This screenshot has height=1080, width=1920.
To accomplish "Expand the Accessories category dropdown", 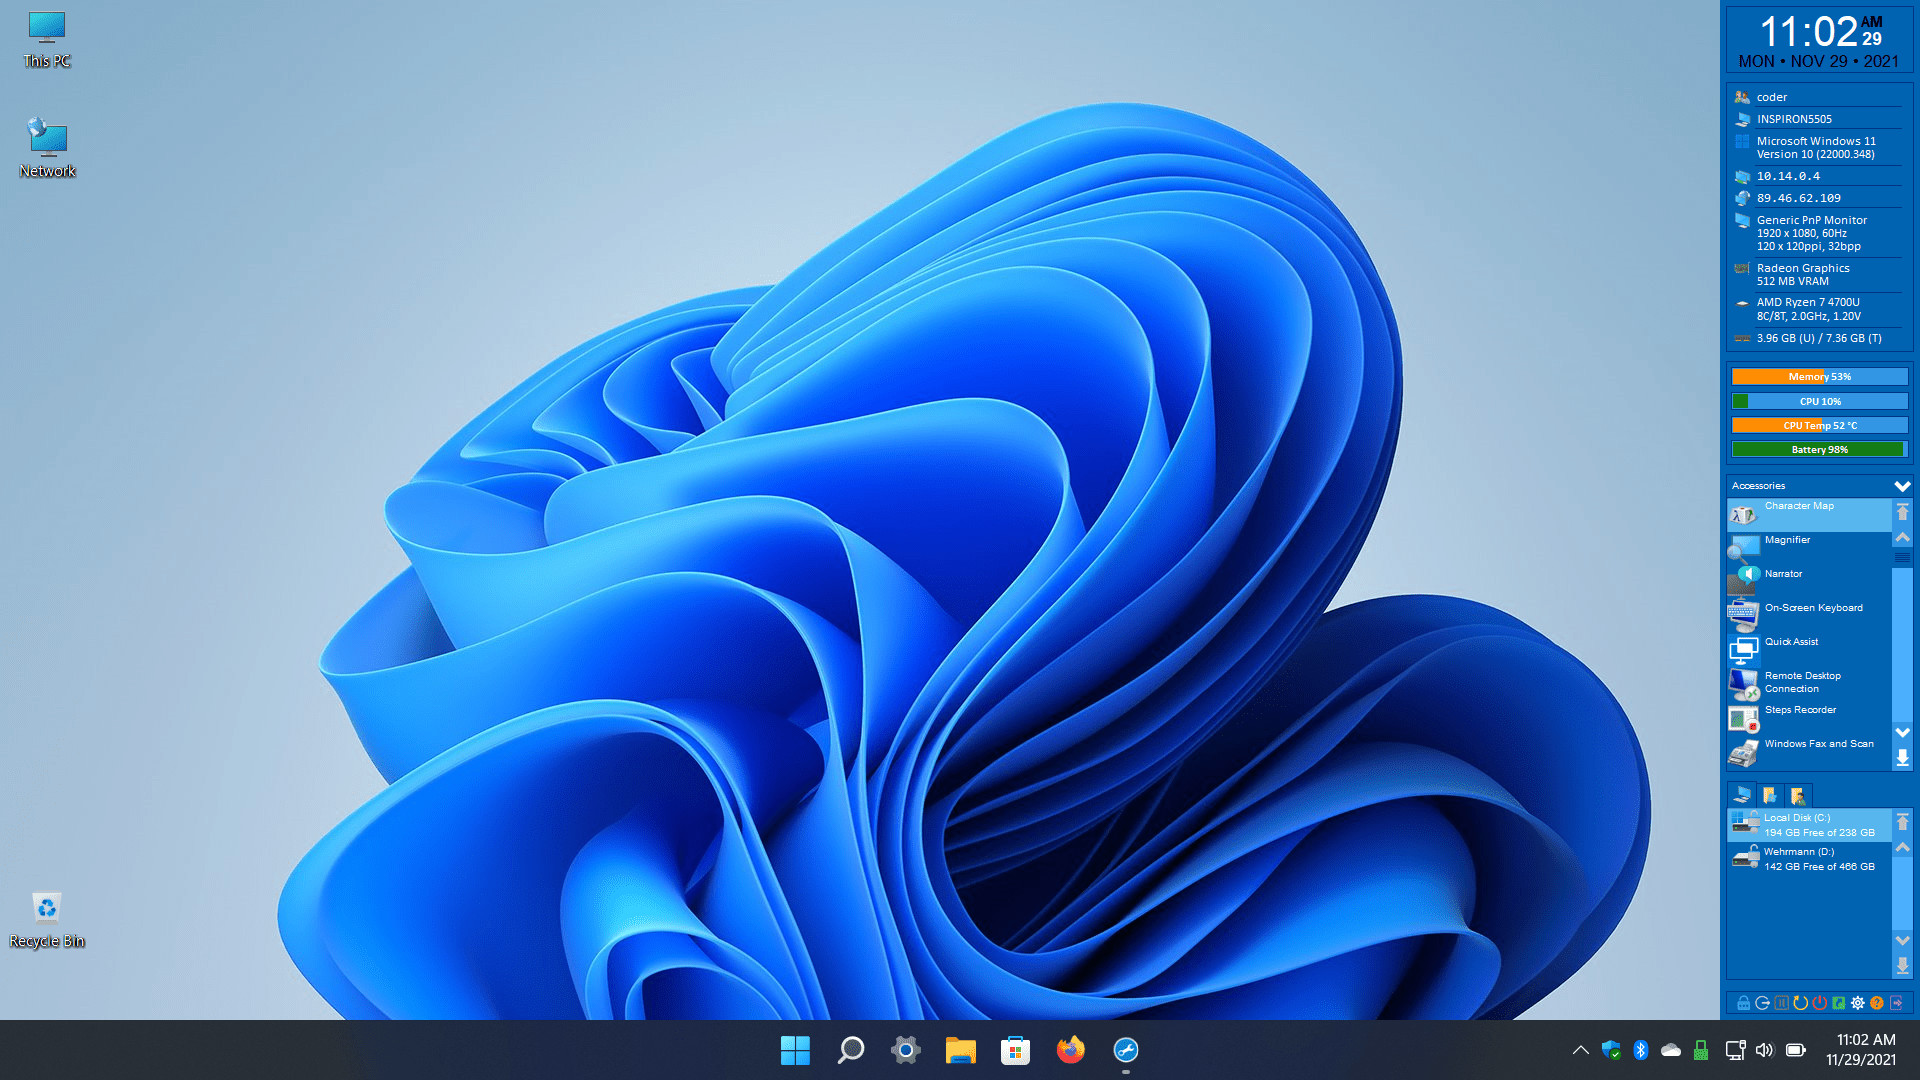I will [1902, 486].
